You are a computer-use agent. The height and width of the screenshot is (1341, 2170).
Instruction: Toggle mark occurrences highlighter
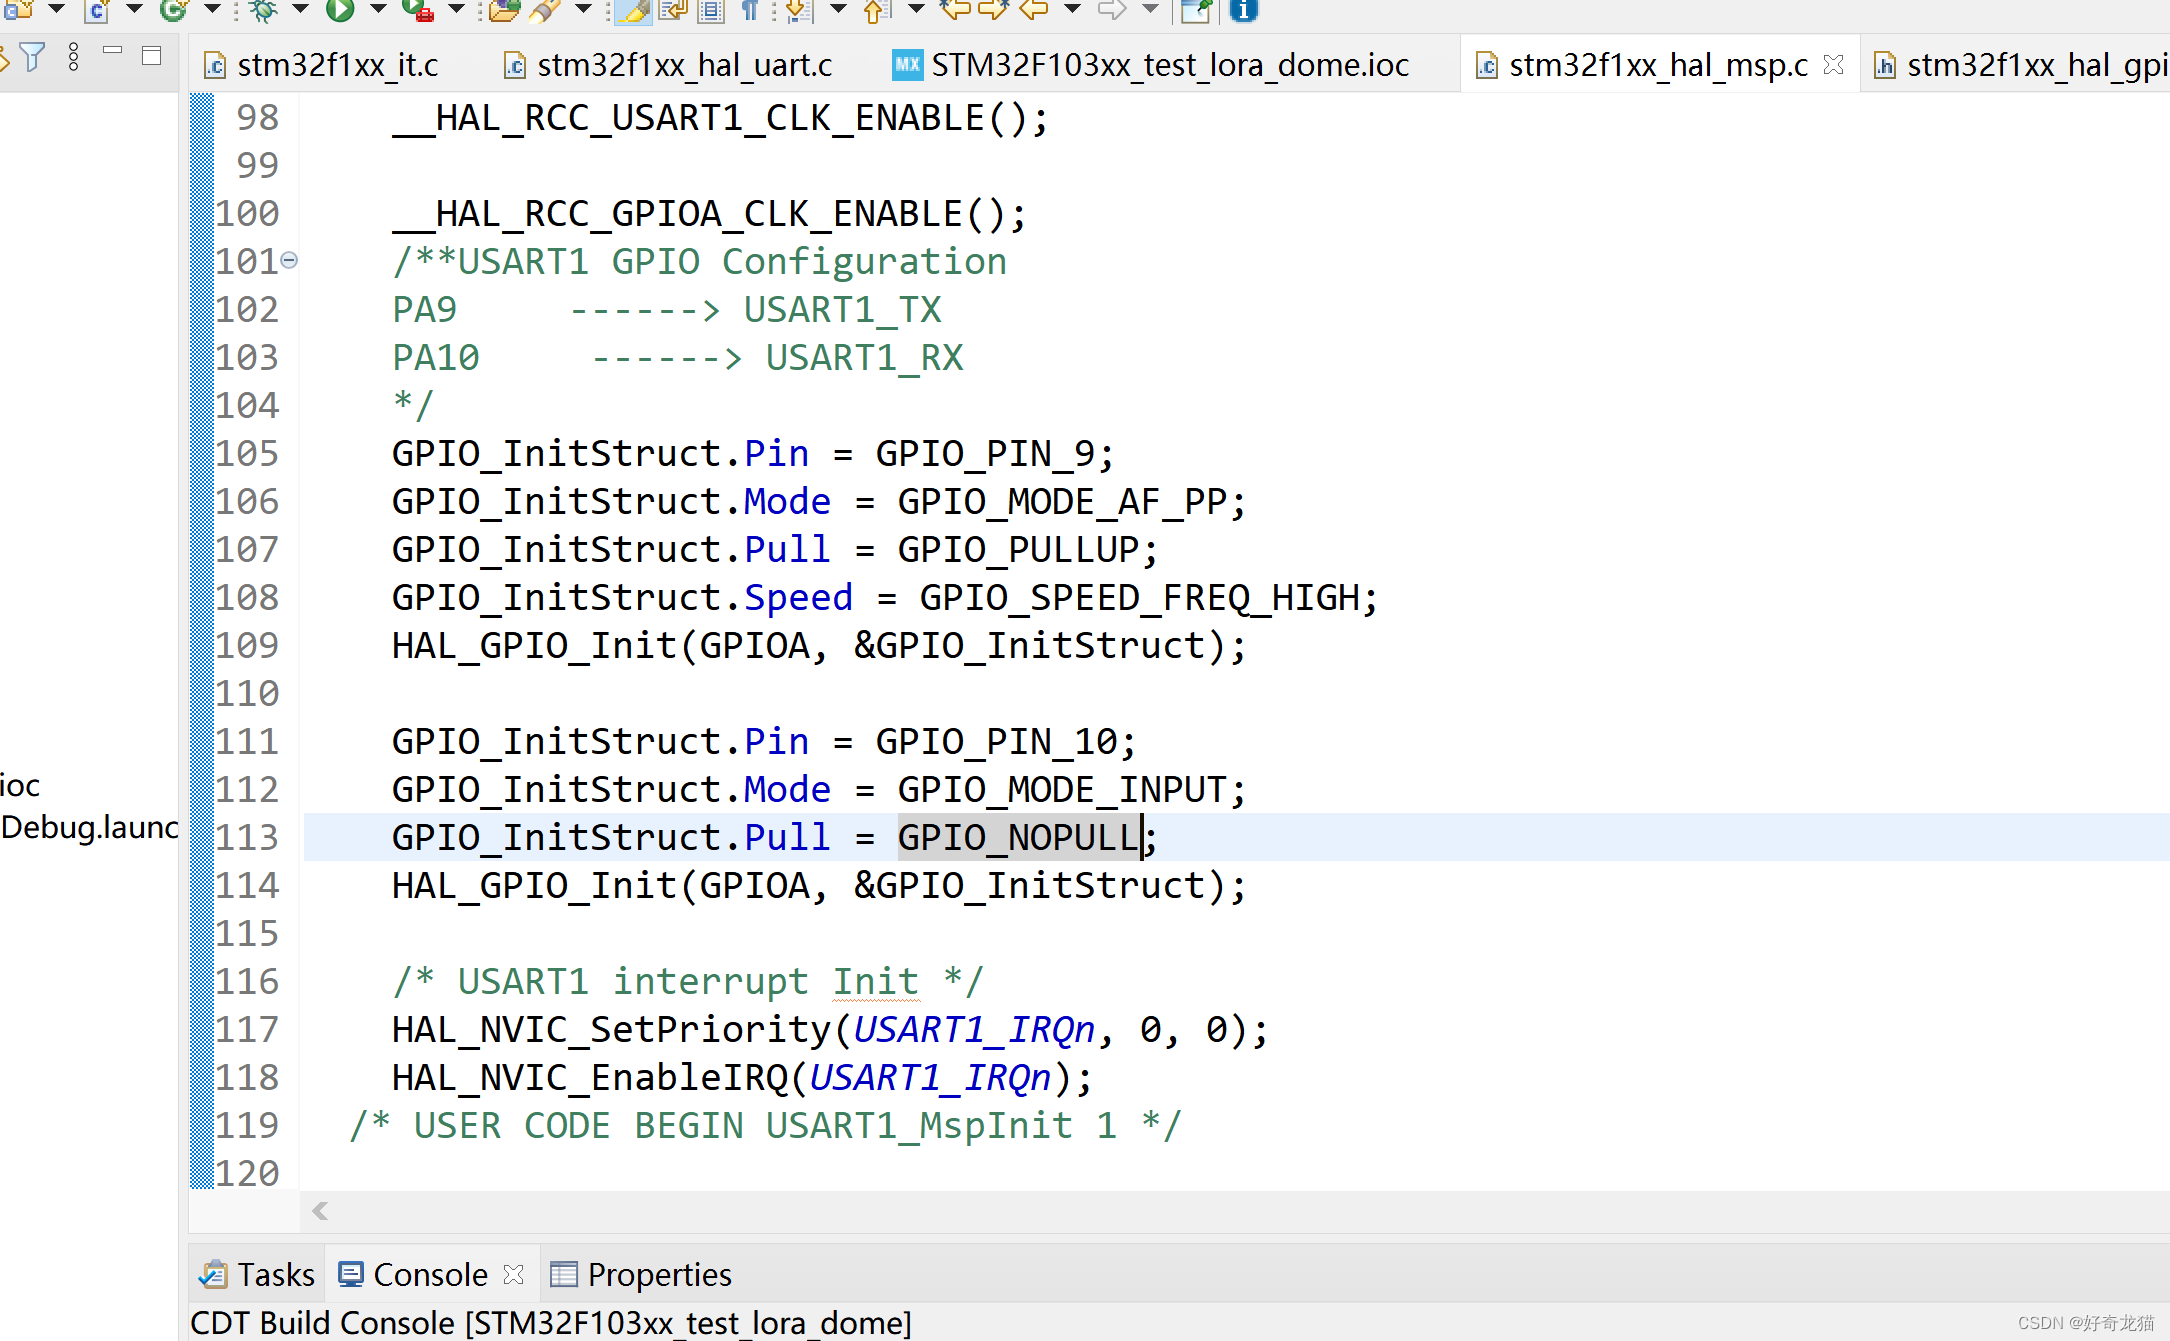coord(633,10)
